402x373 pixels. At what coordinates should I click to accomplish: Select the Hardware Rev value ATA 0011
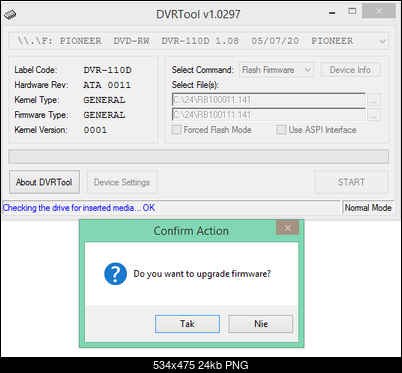click(107, 85)
